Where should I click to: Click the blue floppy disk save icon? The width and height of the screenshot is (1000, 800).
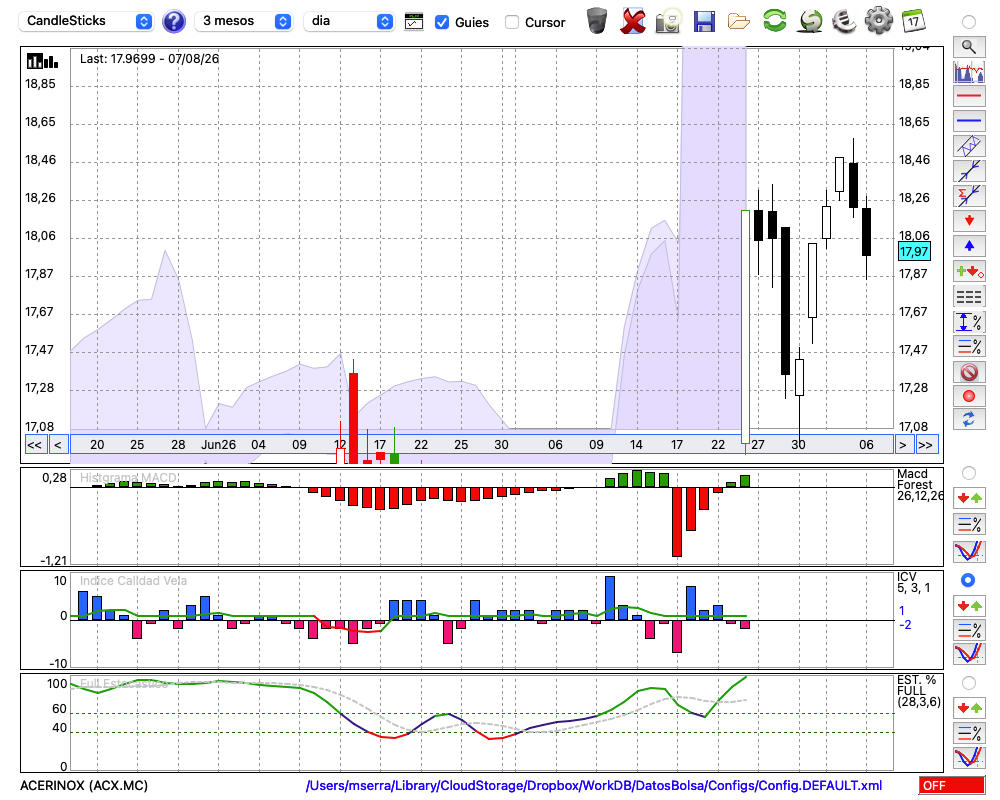coord(704,21)
